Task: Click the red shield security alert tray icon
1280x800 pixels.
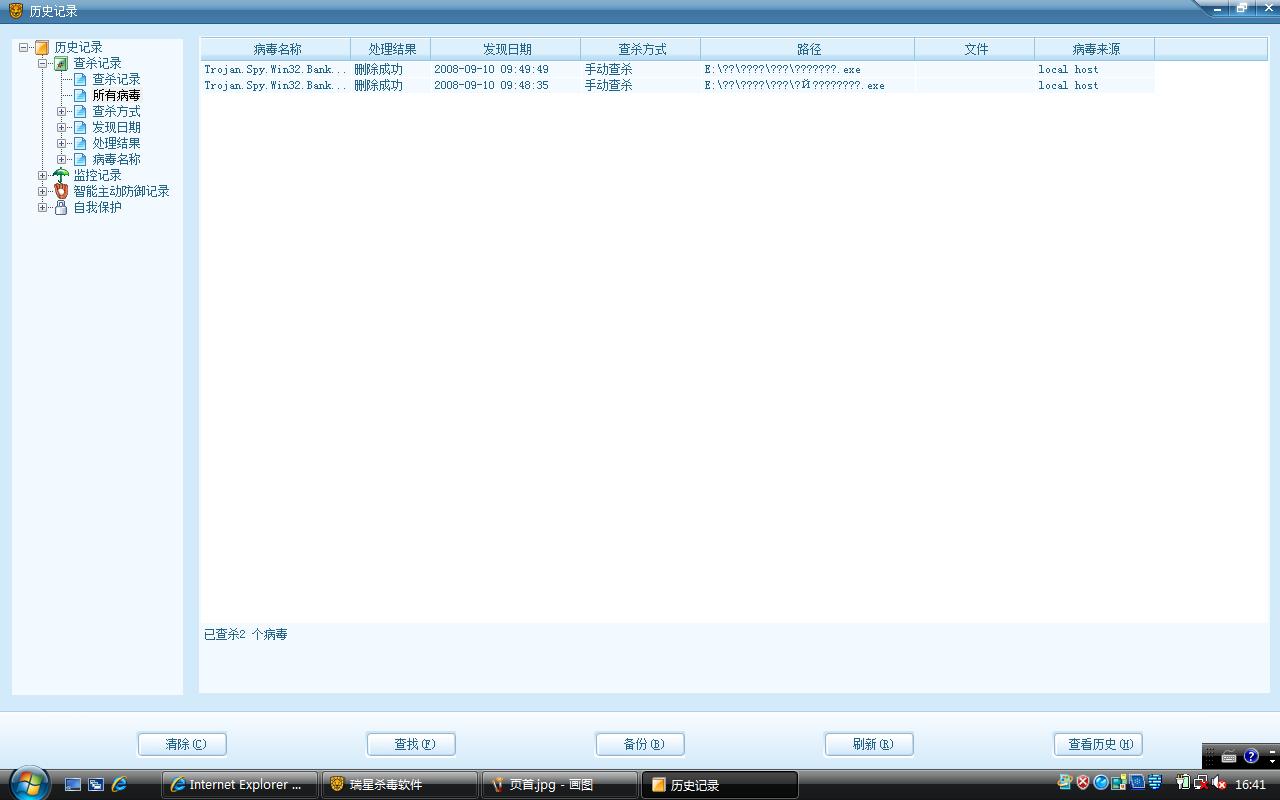Action: click(1082, 783)
